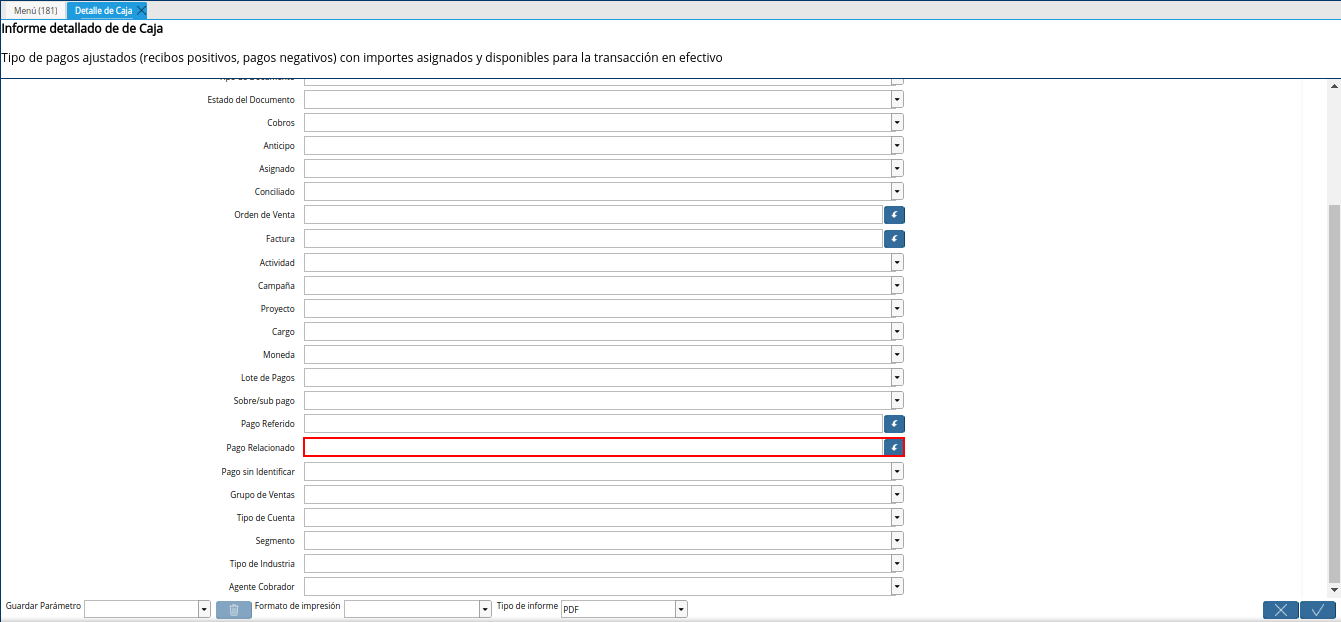Click the Tipo de informe label
This screenshot has height=622, width=1341.
[527, 606]
